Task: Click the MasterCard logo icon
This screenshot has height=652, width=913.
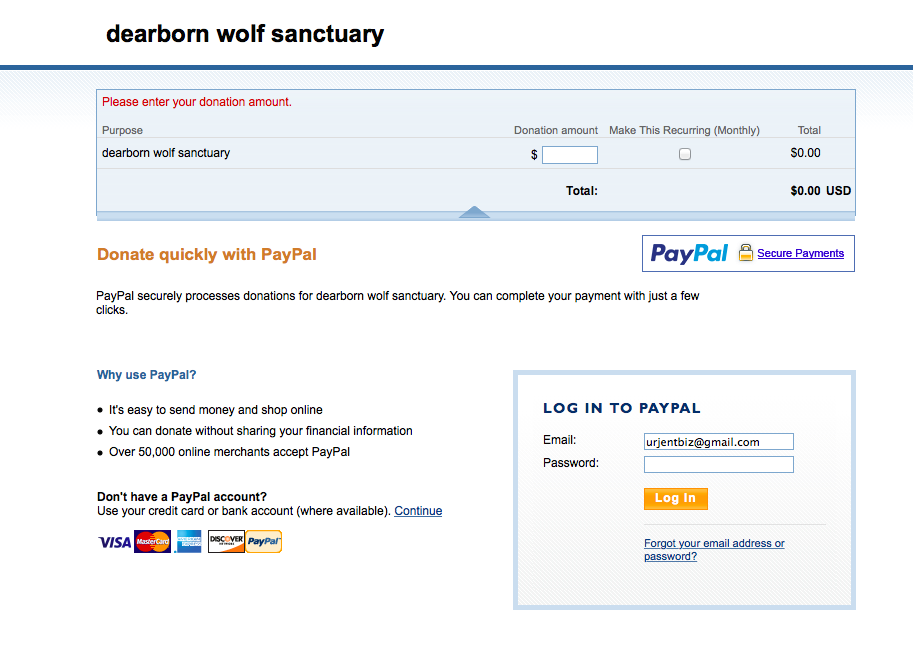Action: click(x=152, y=542)
